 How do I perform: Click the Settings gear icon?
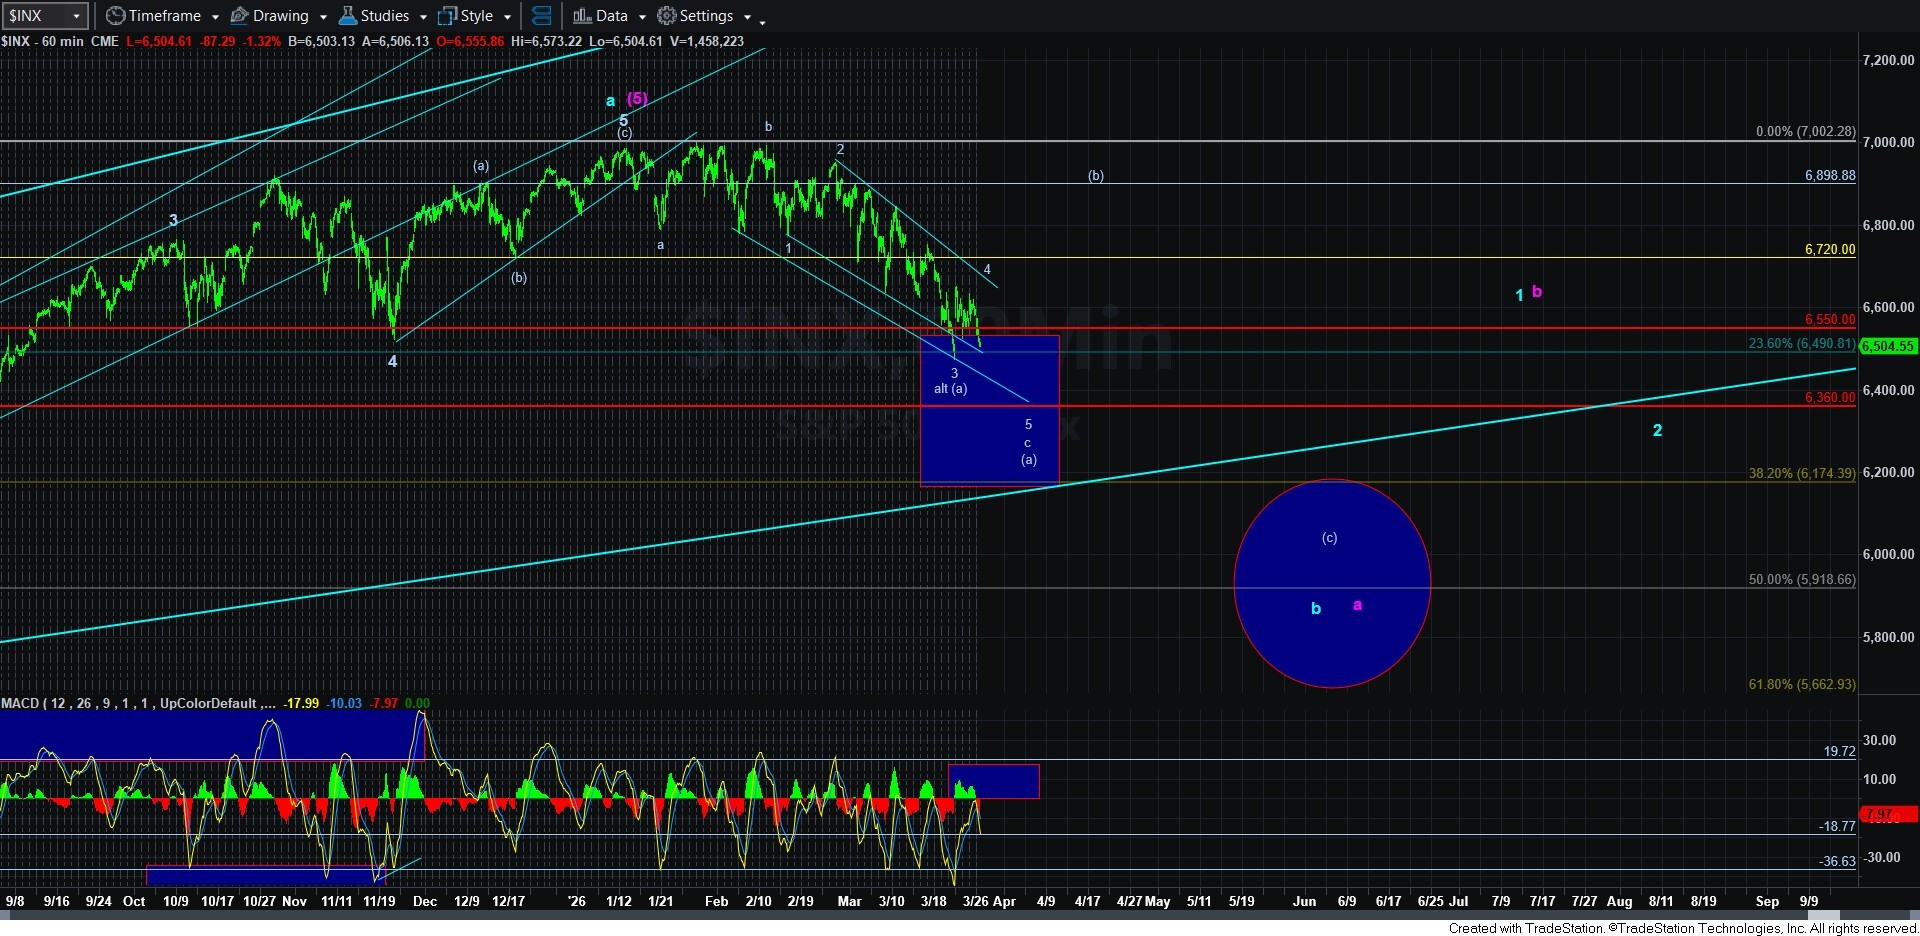[x=667, y=16]
